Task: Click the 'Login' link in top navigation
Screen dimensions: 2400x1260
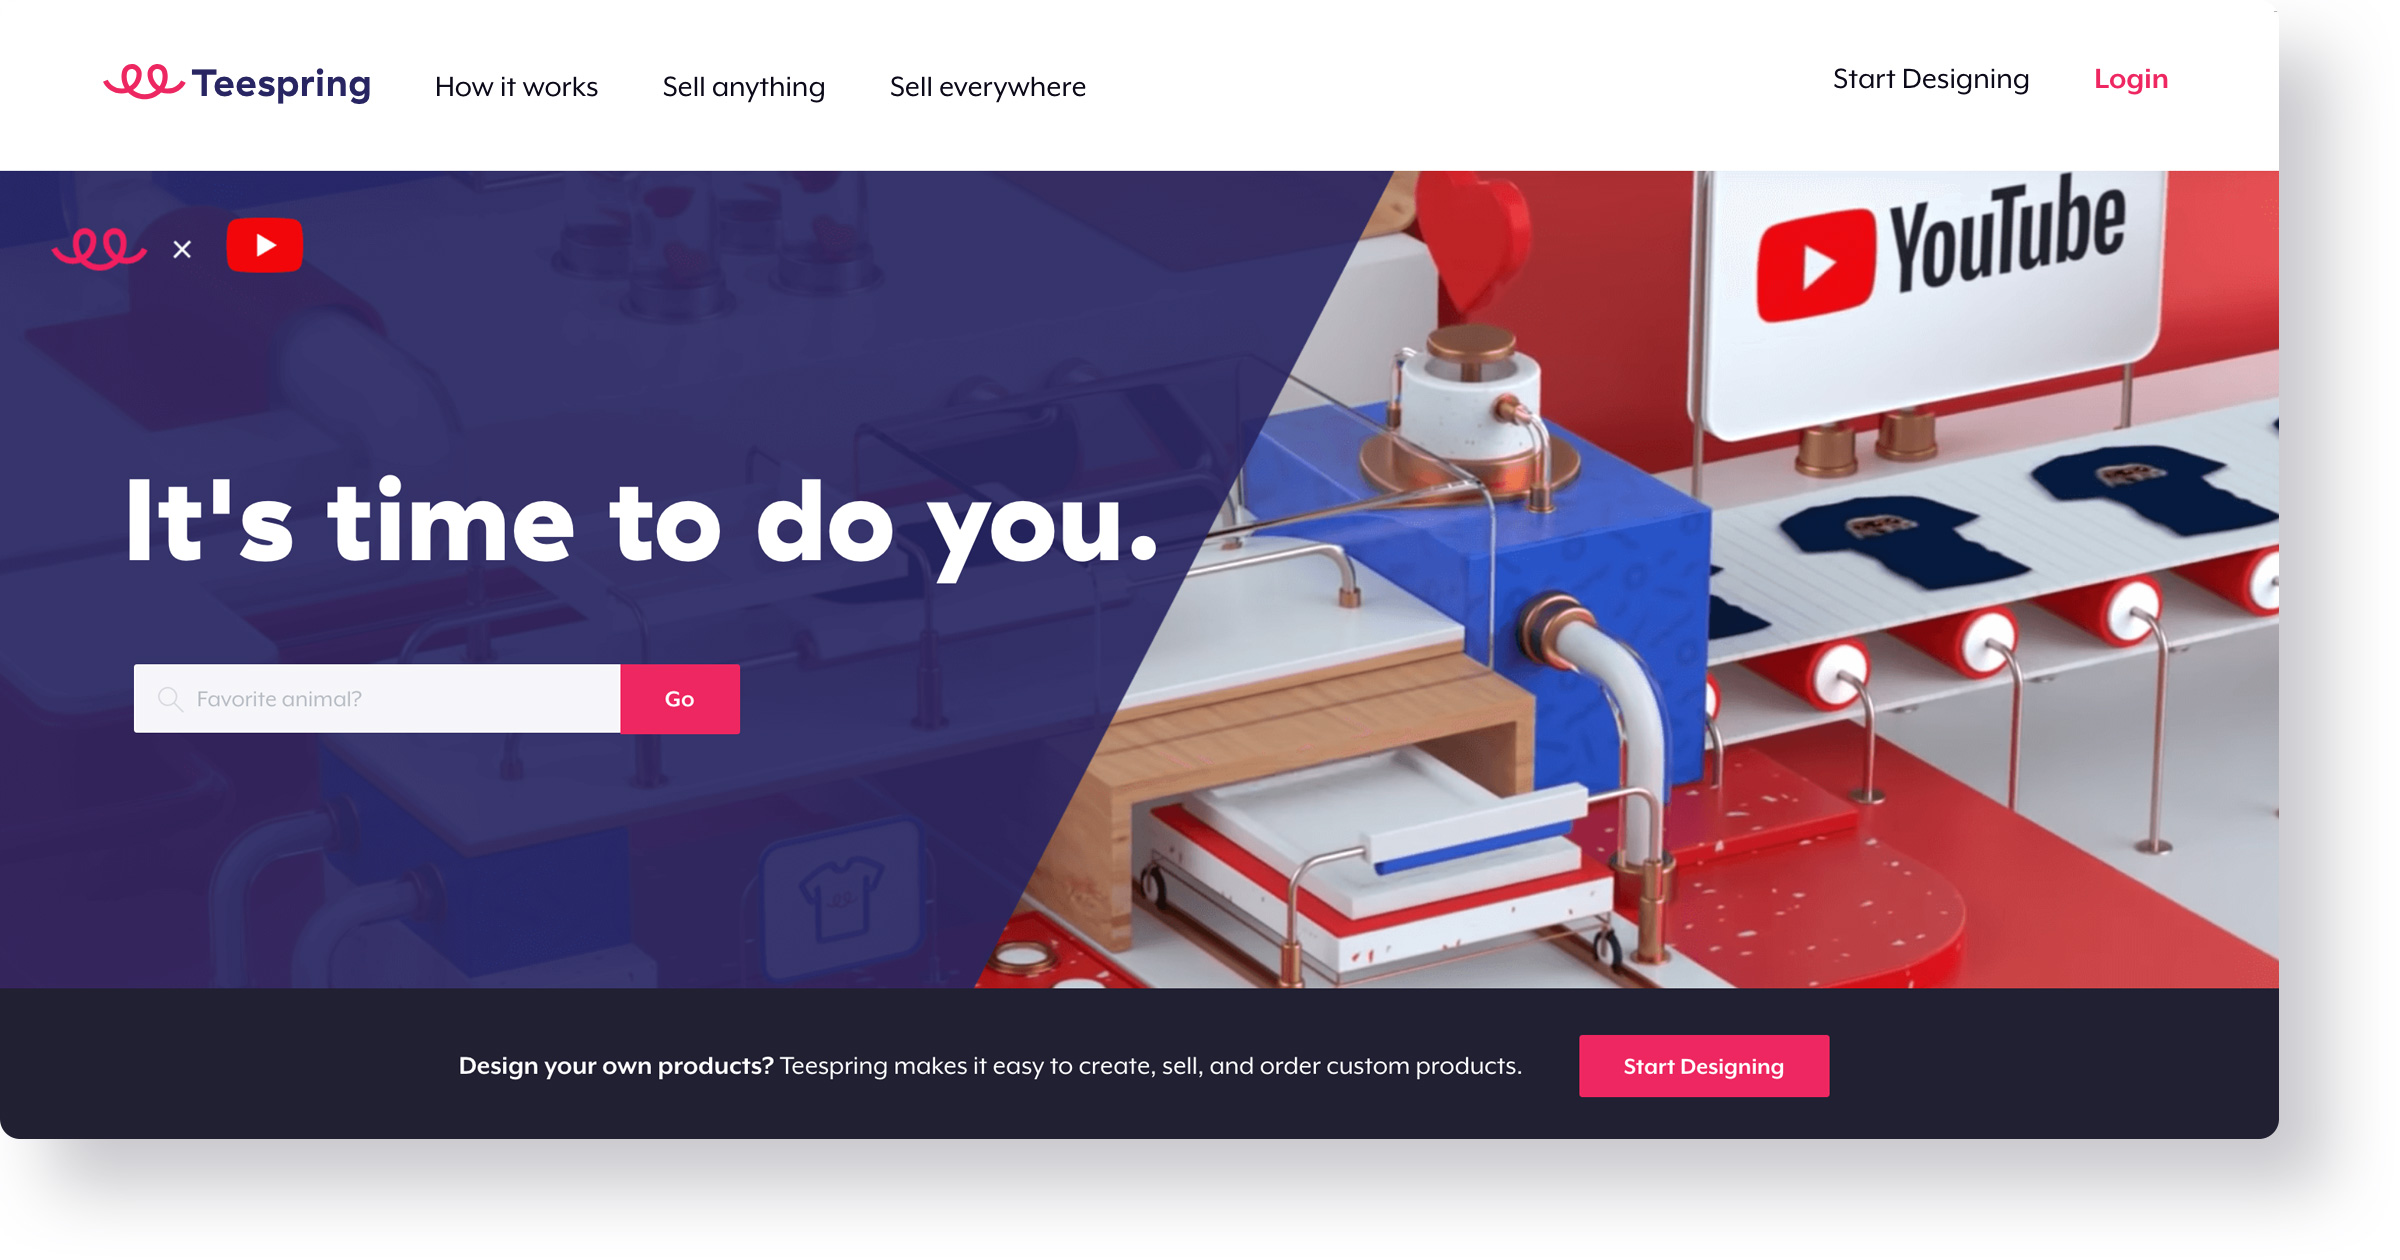Action: coord(2133,76)
